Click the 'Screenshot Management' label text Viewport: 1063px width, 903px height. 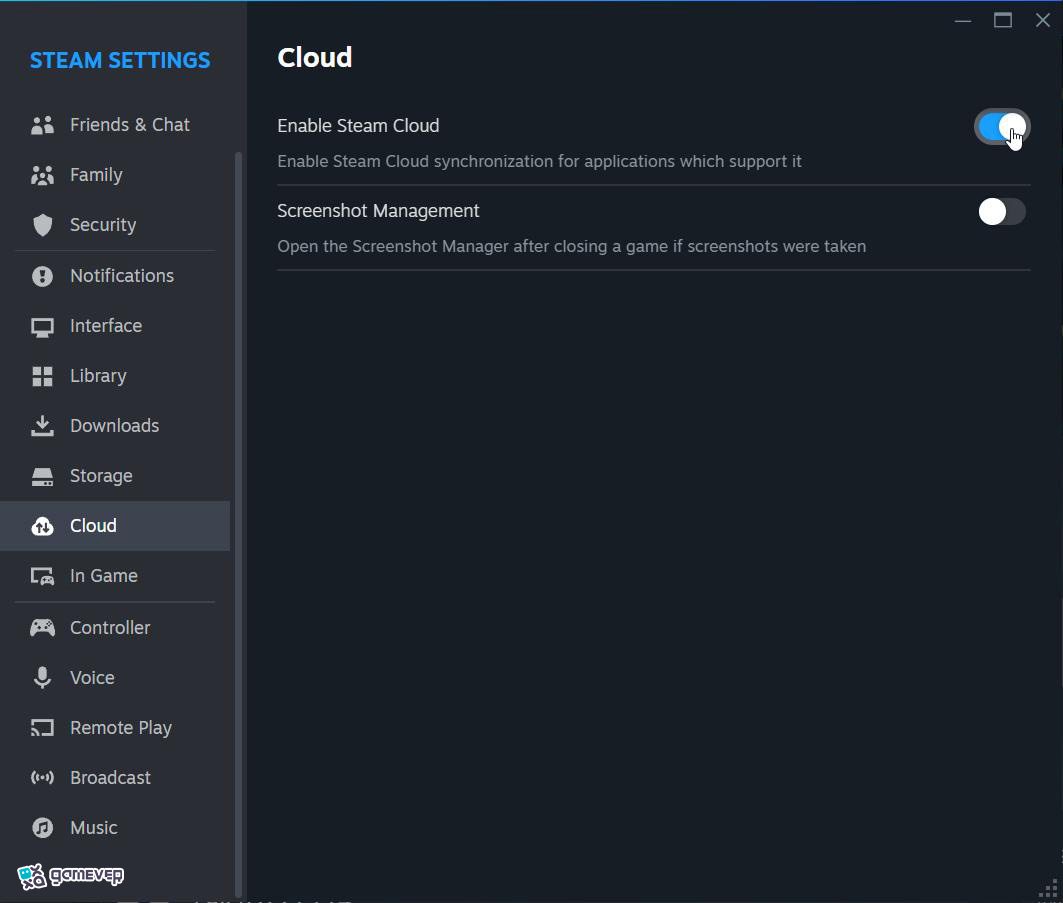tap(378, 211)
